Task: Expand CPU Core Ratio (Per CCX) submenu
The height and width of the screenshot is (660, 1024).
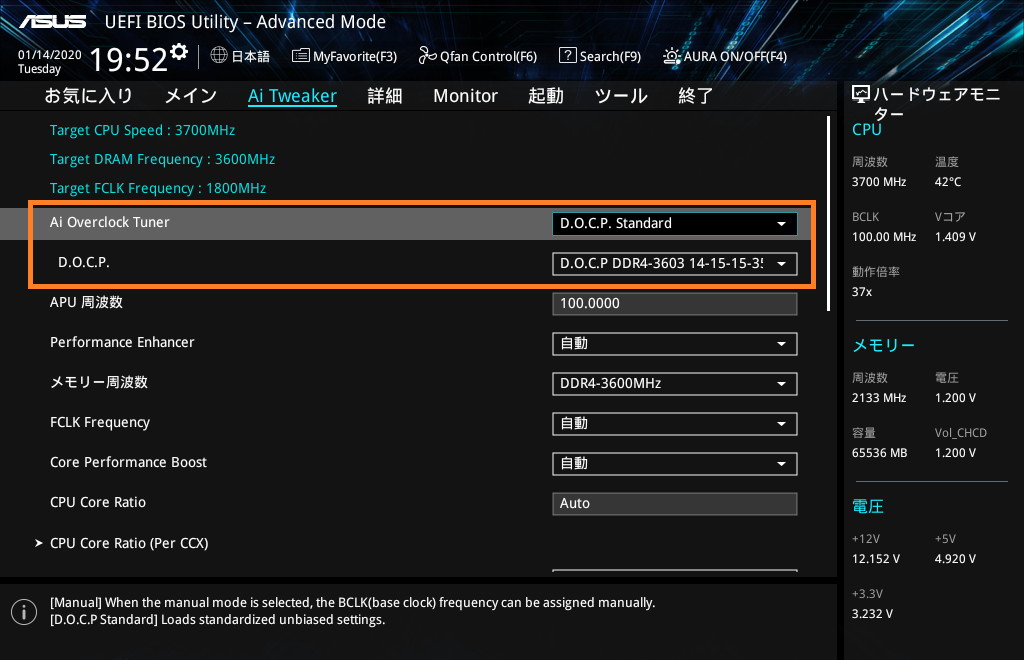Action: [129, 543]
